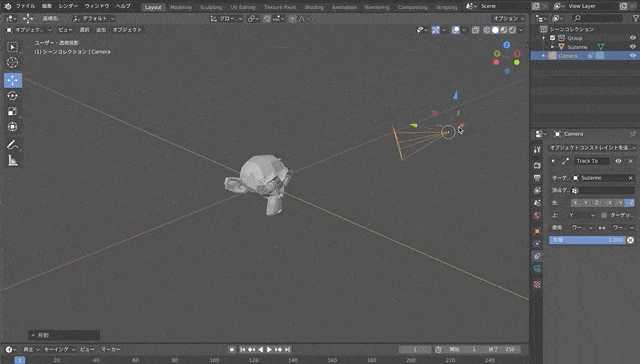
Task: Click the Blender logo menu icon
Action: coord(7,6)
